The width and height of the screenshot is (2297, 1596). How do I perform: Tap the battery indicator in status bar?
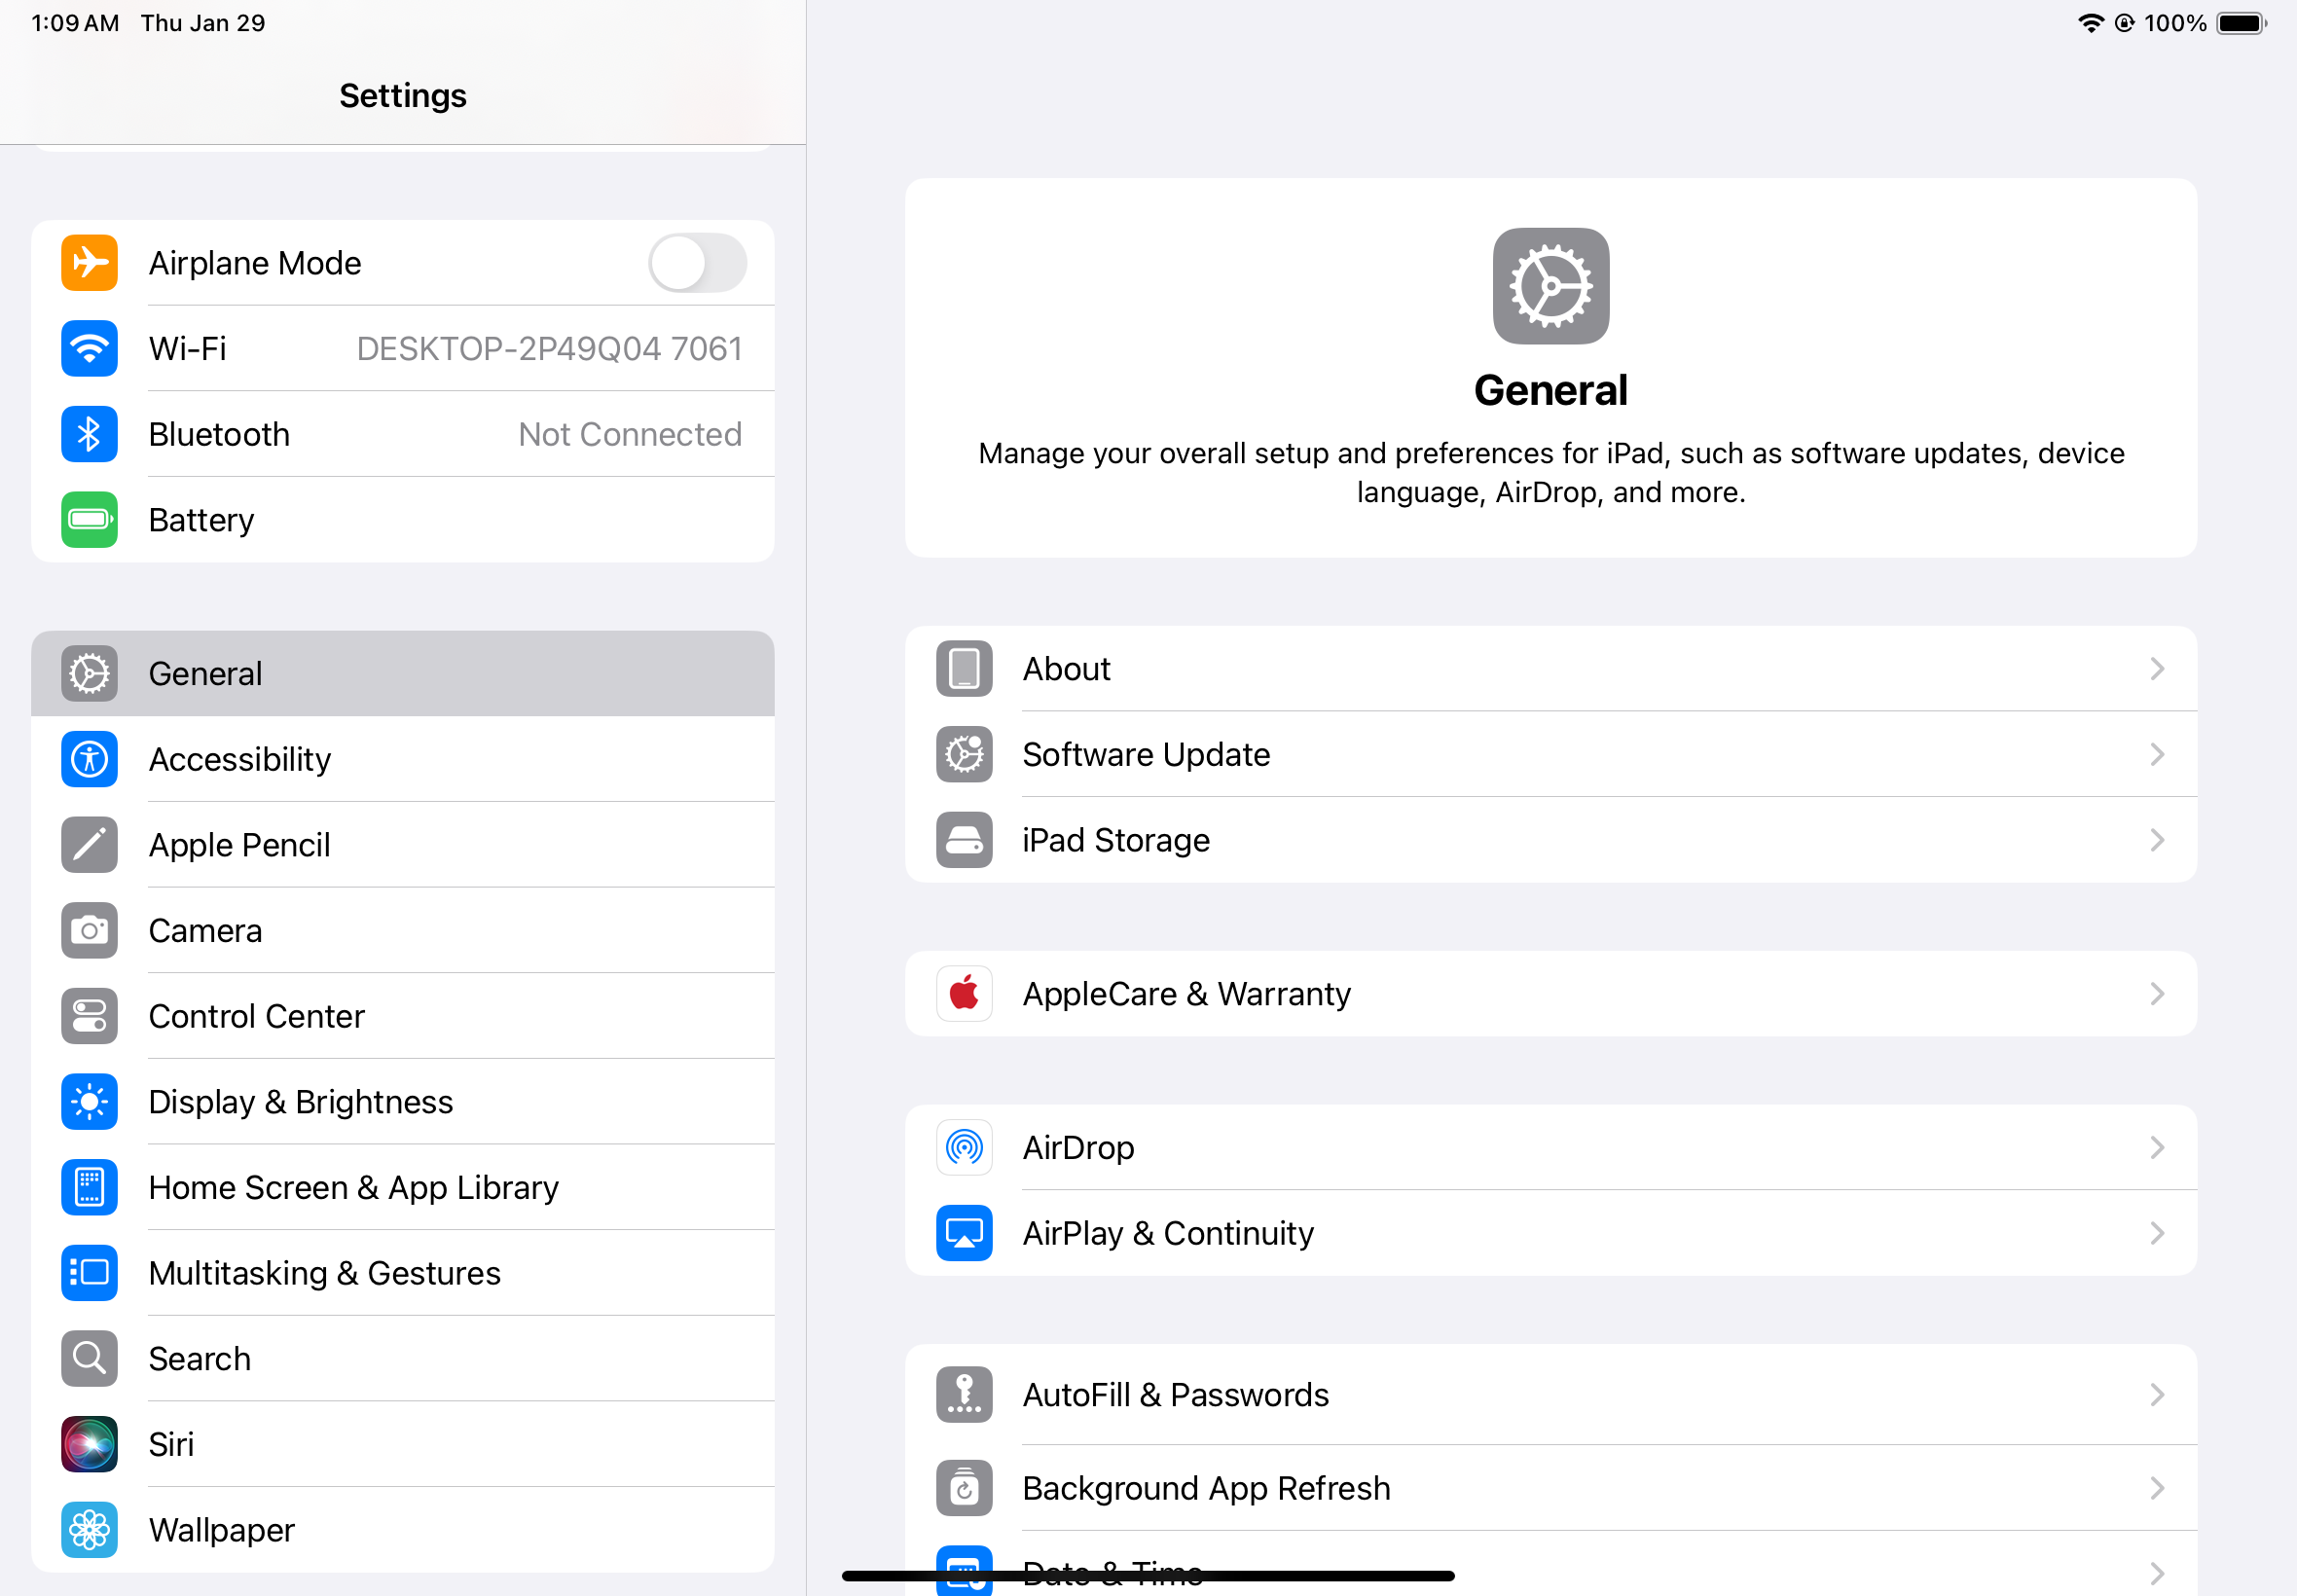[x=2241, y=23]
